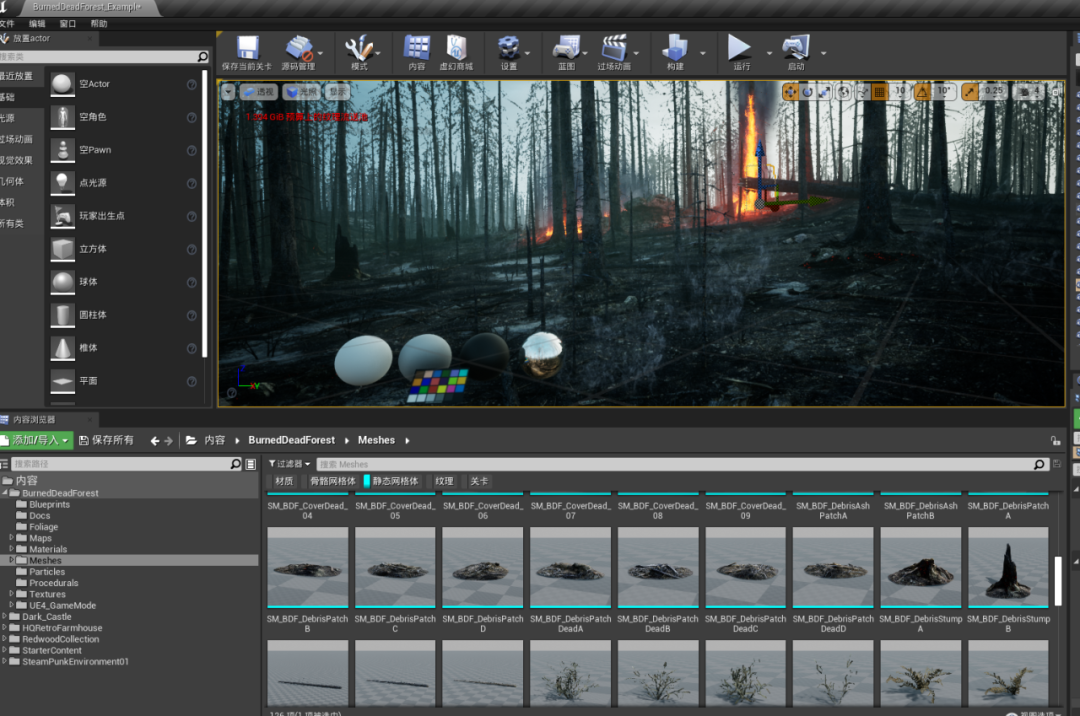Toggle grid snapping in the viewport toolbar
Viewport: 1080px width, 716px height.
[x=880, y=92]
